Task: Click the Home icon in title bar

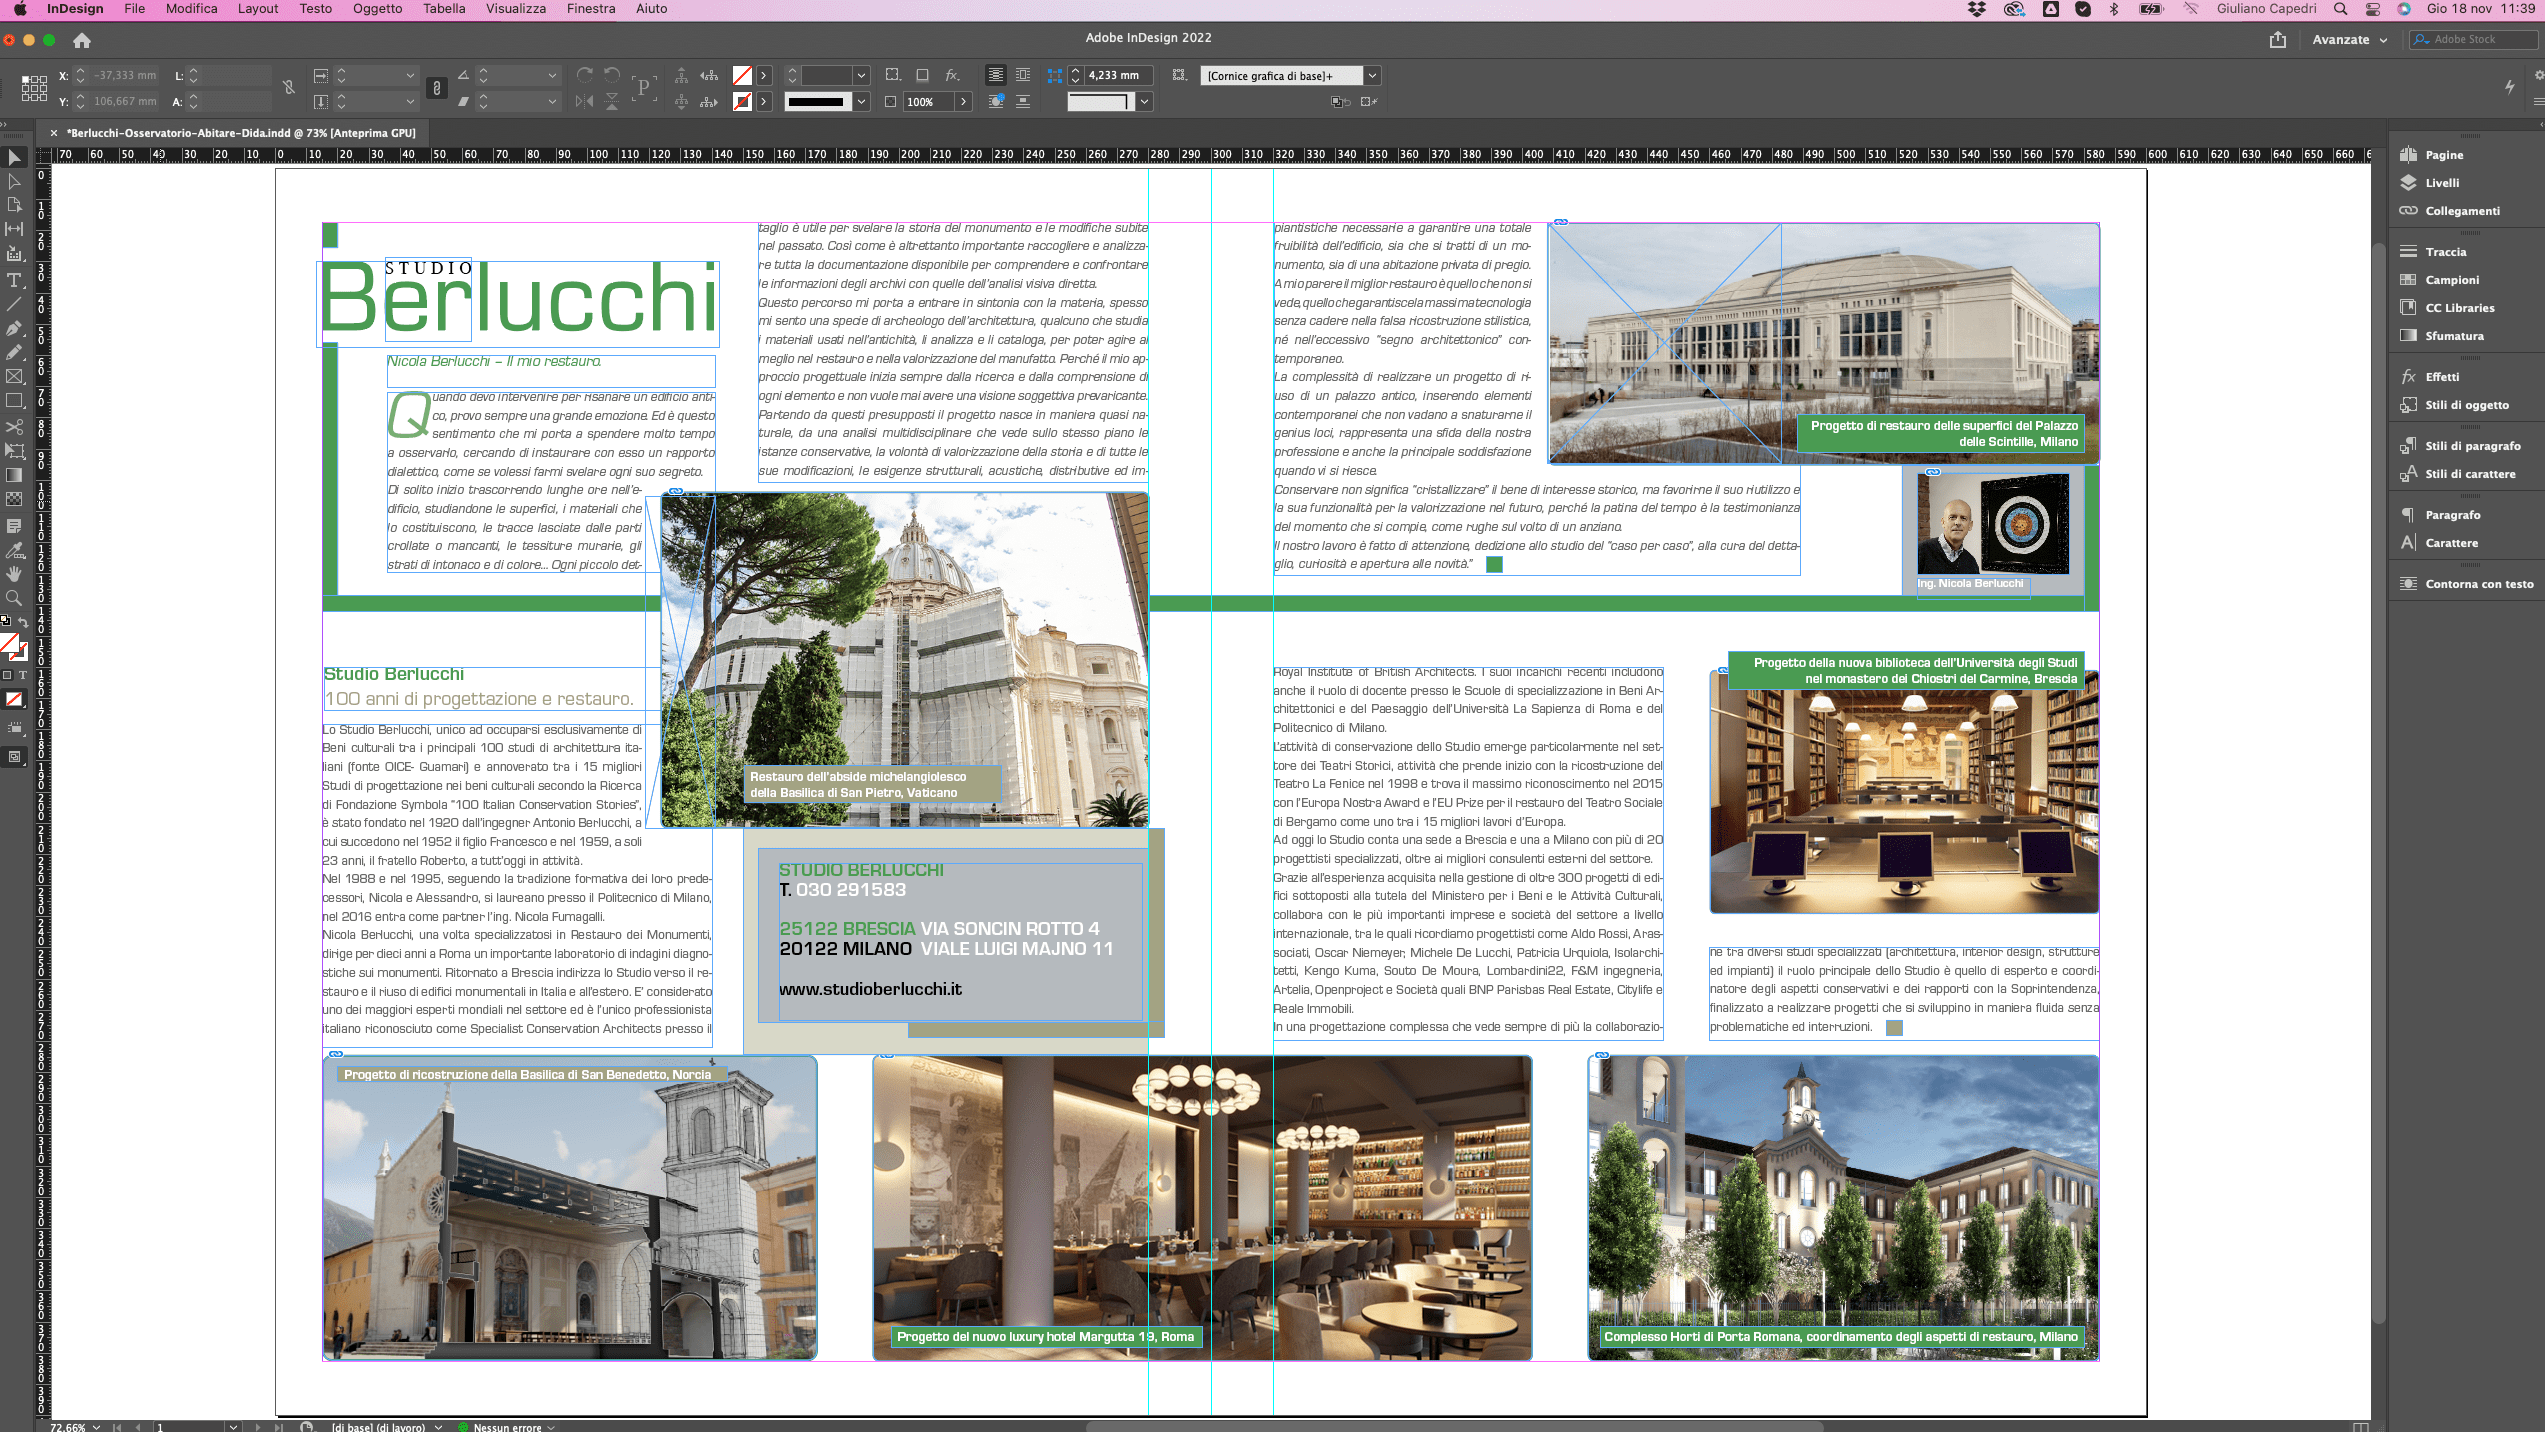Action: (x=82, y=40)
